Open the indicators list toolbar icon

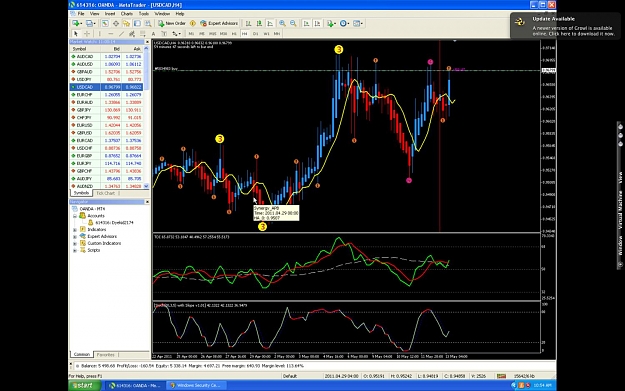tap(331, 24)
